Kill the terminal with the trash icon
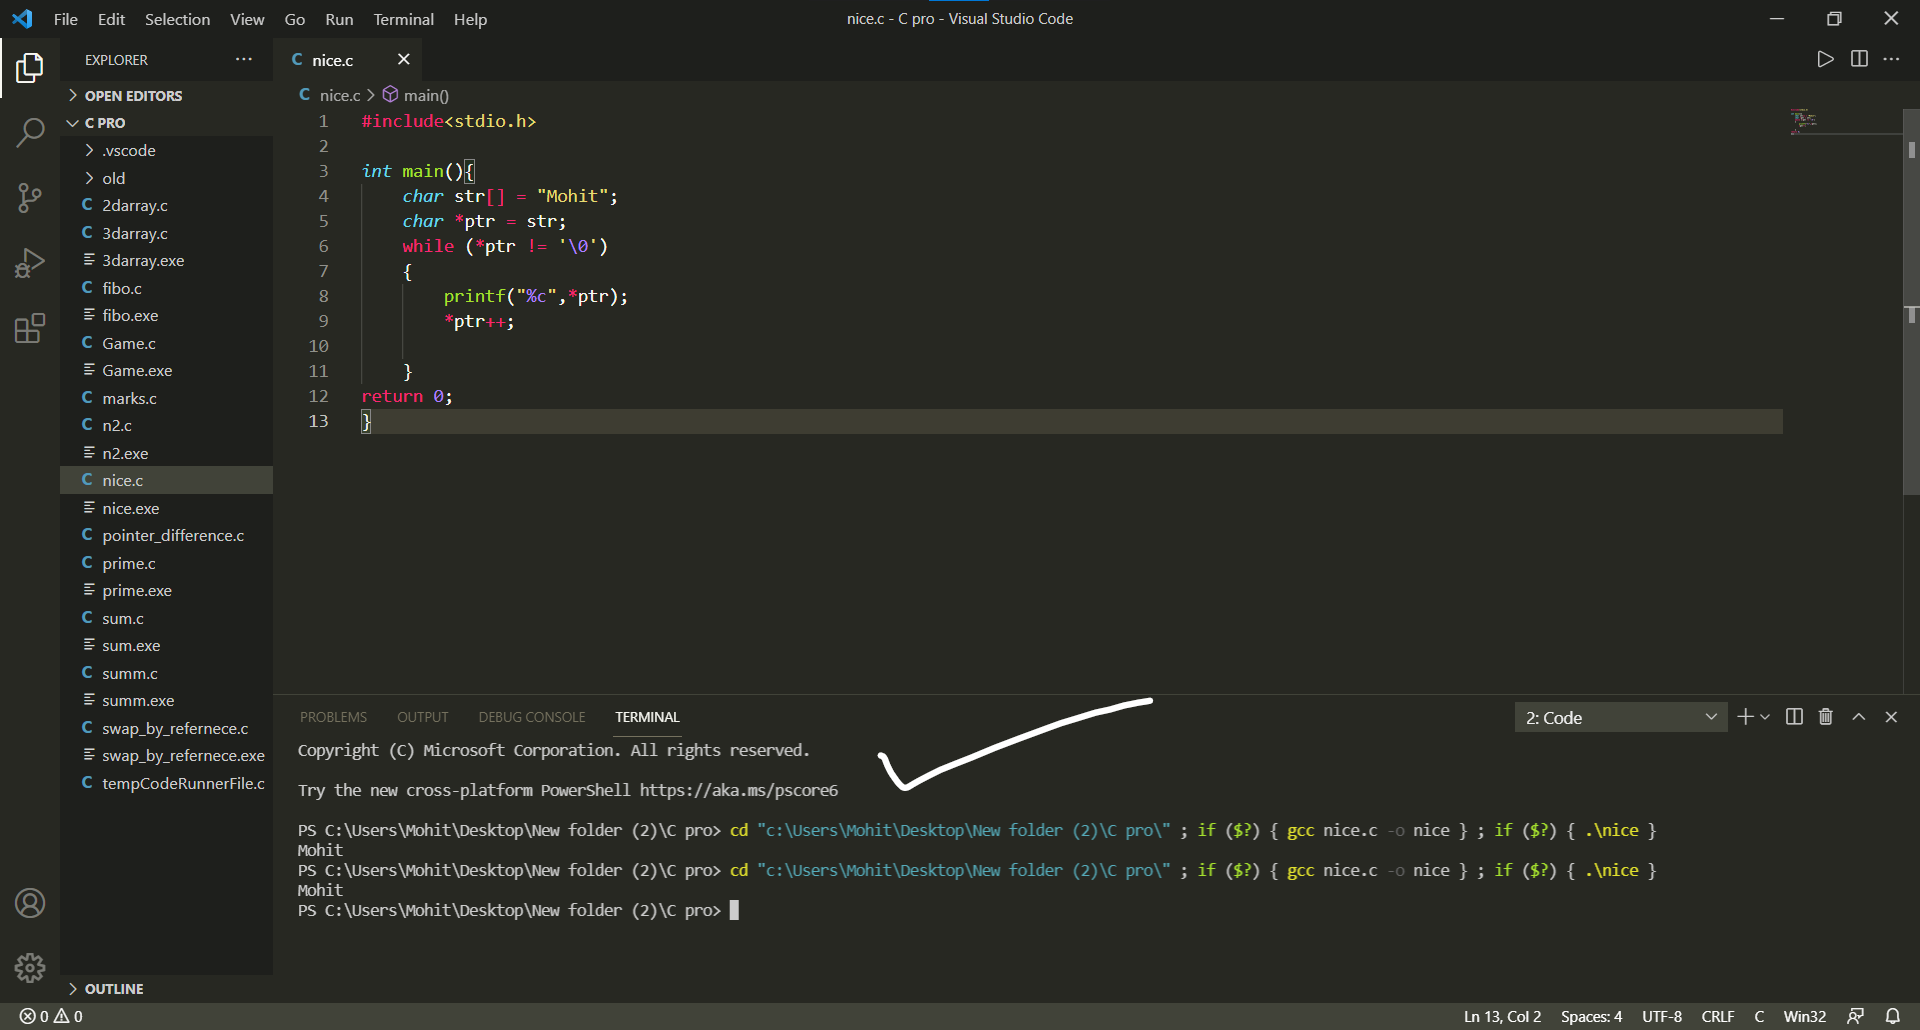 coord(1825,716)
